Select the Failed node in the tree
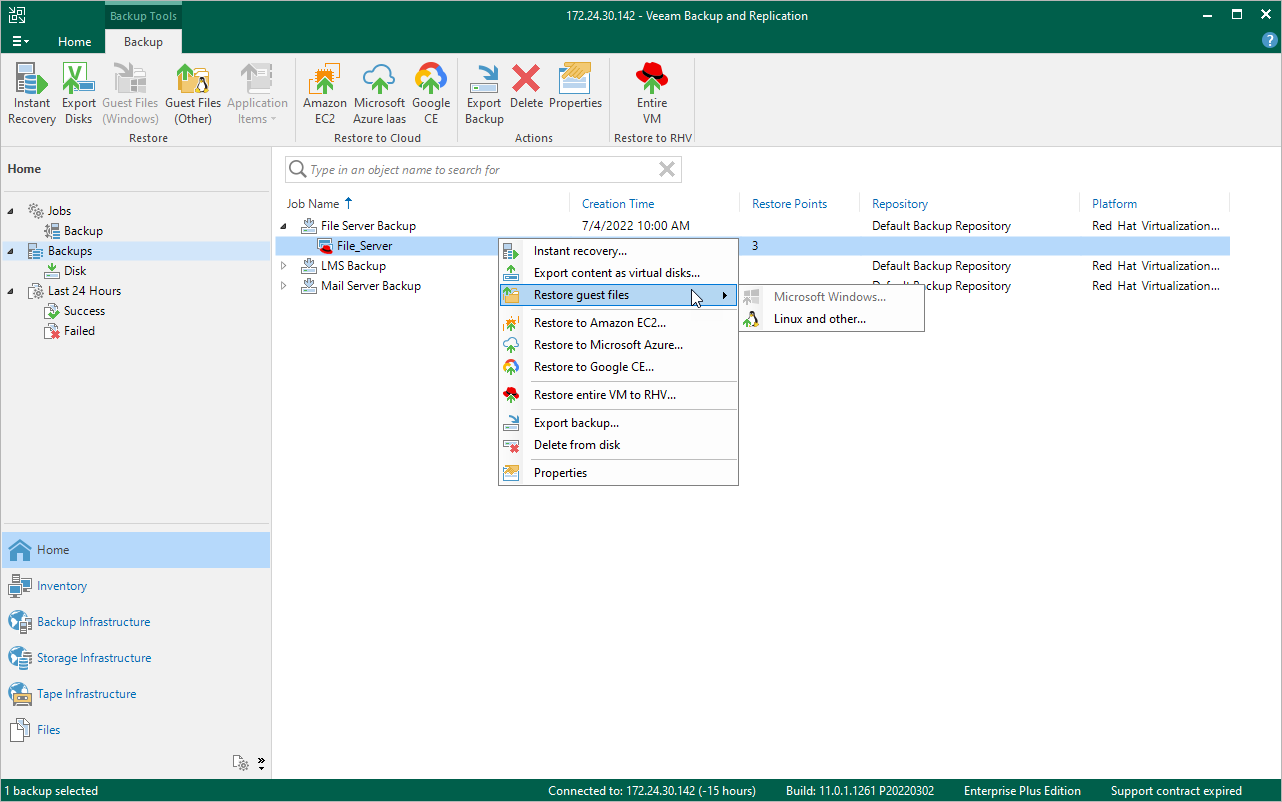The image size is (1282, 802). [x=79, y=331]
